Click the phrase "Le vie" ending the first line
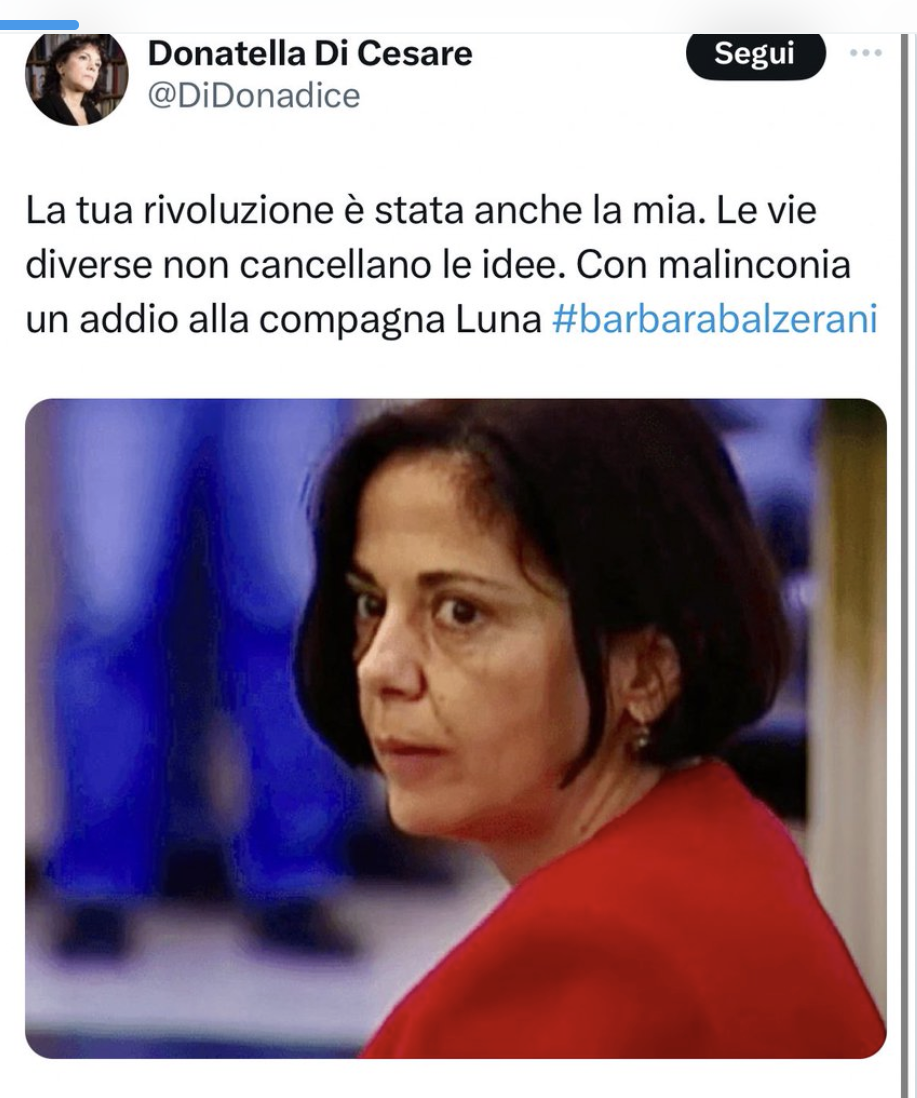 point(766,210)
